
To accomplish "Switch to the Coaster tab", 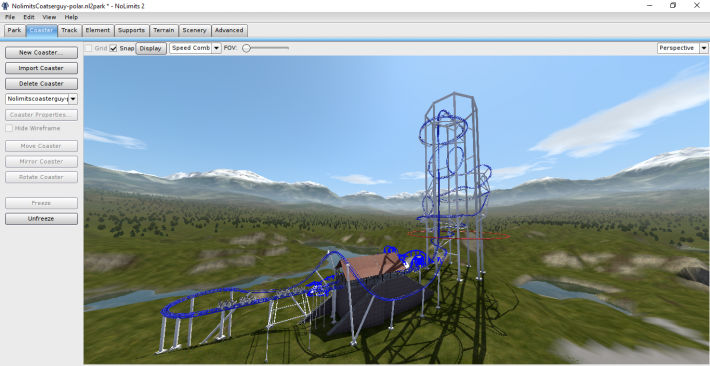I will coord(42,30).
